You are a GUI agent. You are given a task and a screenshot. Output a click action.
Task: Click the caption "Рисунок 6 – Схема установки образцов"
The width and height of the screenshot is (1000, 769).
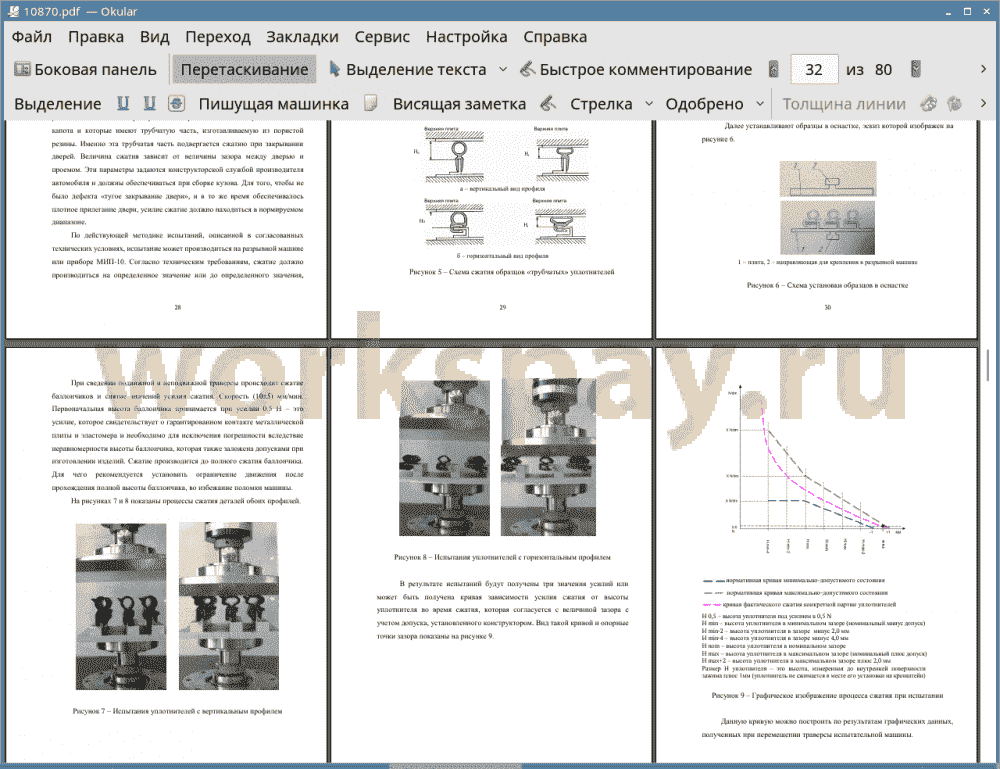[827, 286]
